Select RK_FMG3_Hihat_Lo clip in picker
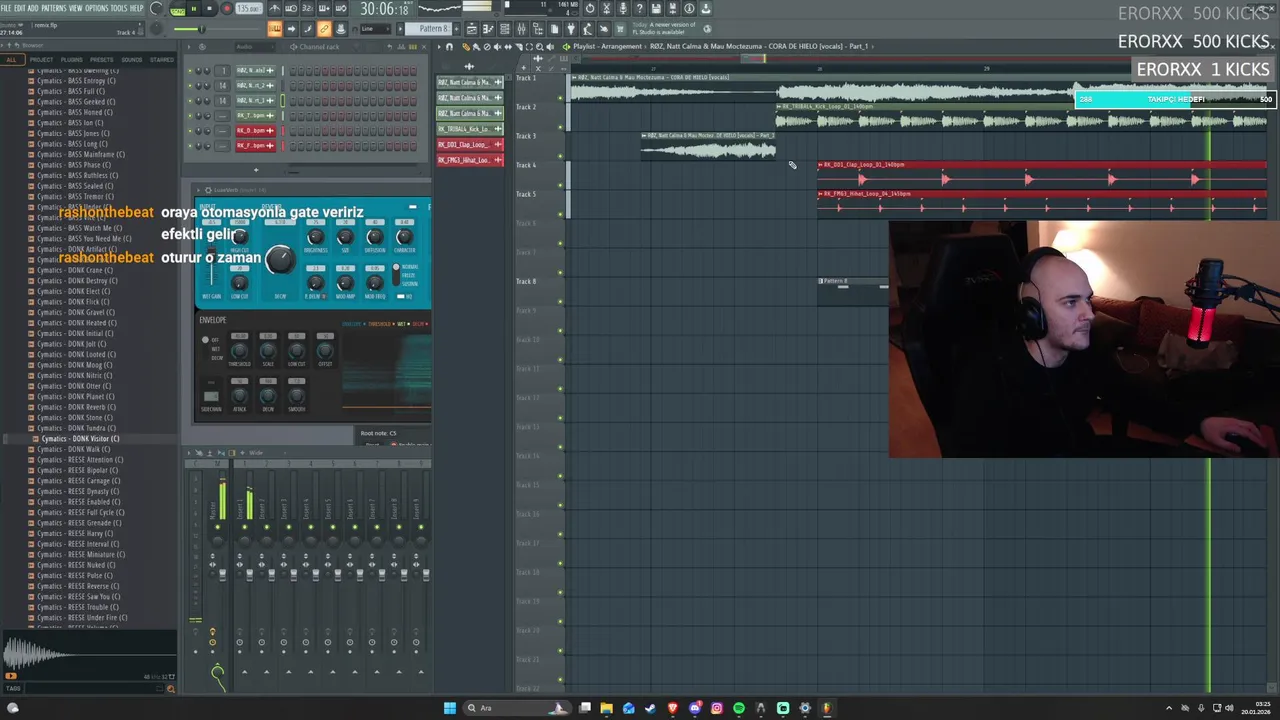This screenshot has height=720, width=1280. point(470,160)
